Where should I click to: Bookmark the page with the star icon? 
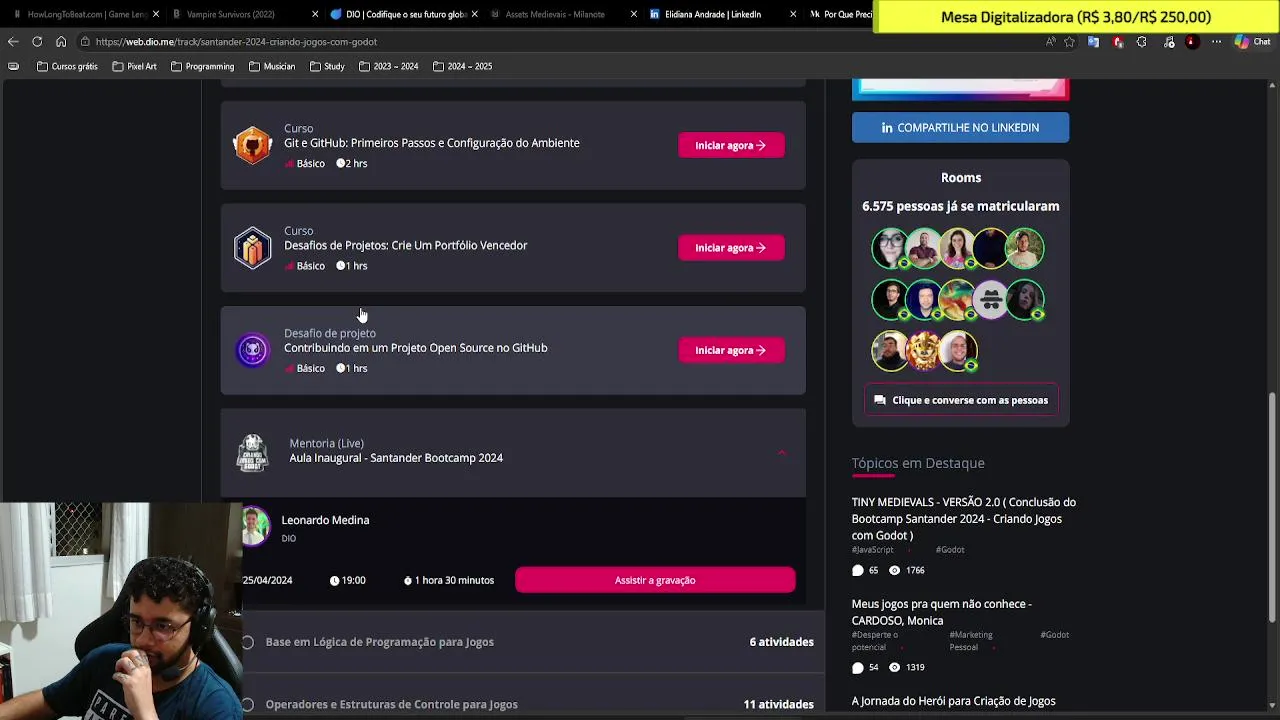pyautogui.click(x=1070, y=42)
